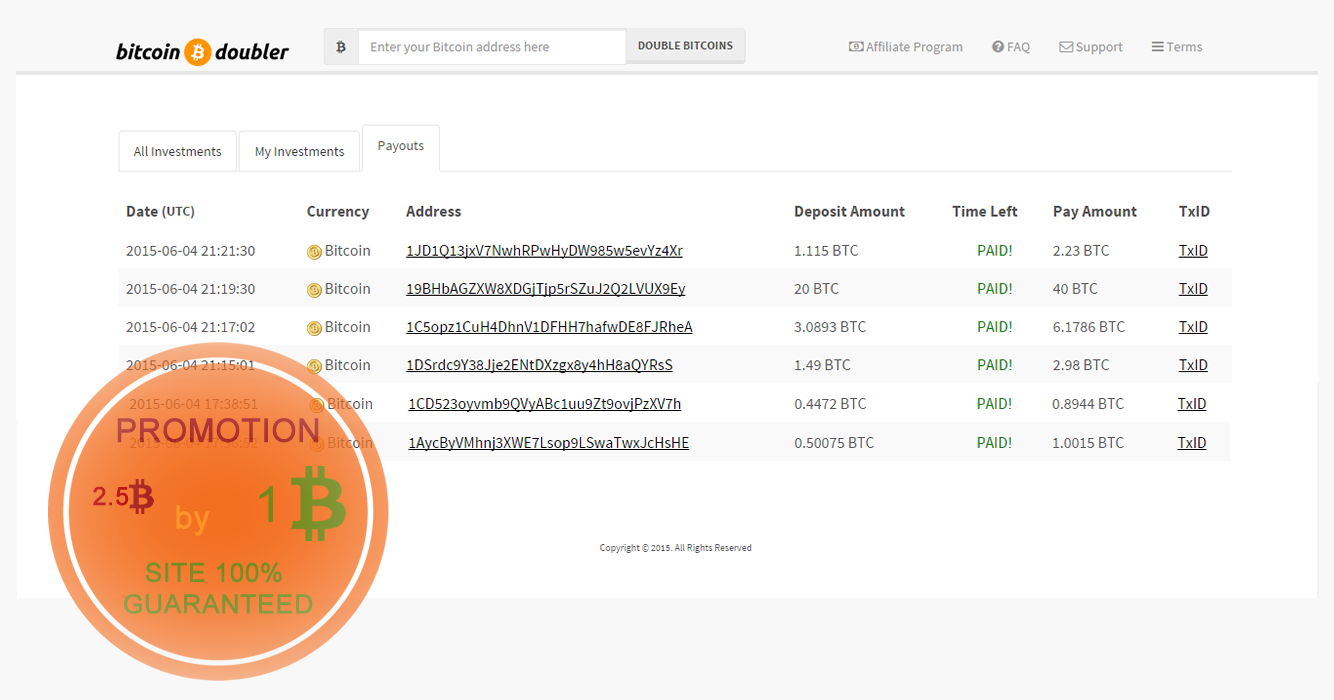Open address 19BHbAGZXW8XDGjTjp5rSZuJ2Q2LVUX9Ey

(545, 289)
